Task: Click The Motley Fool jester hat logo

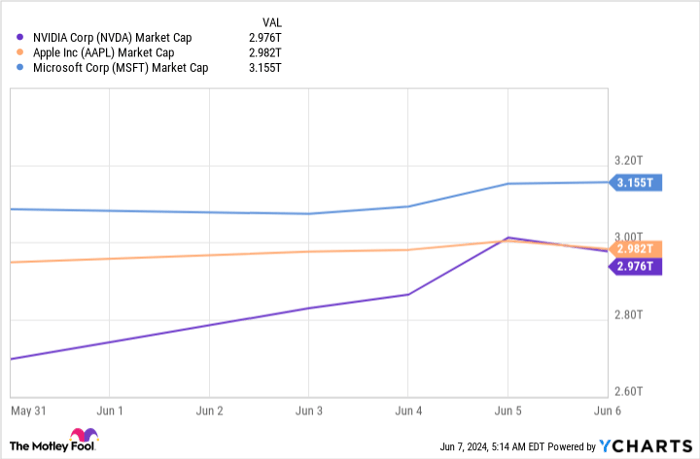Action: tap(84, 435)
